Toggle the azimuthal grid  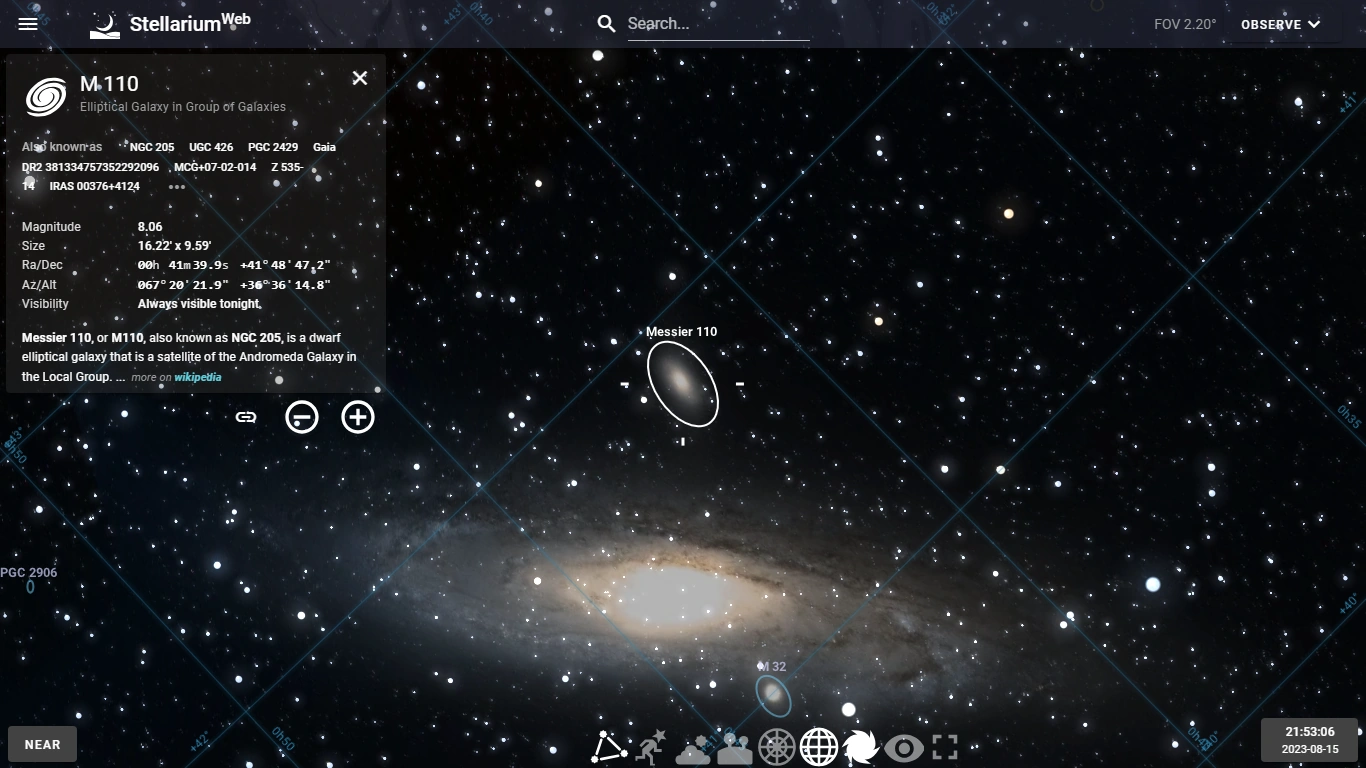(777, 747)
